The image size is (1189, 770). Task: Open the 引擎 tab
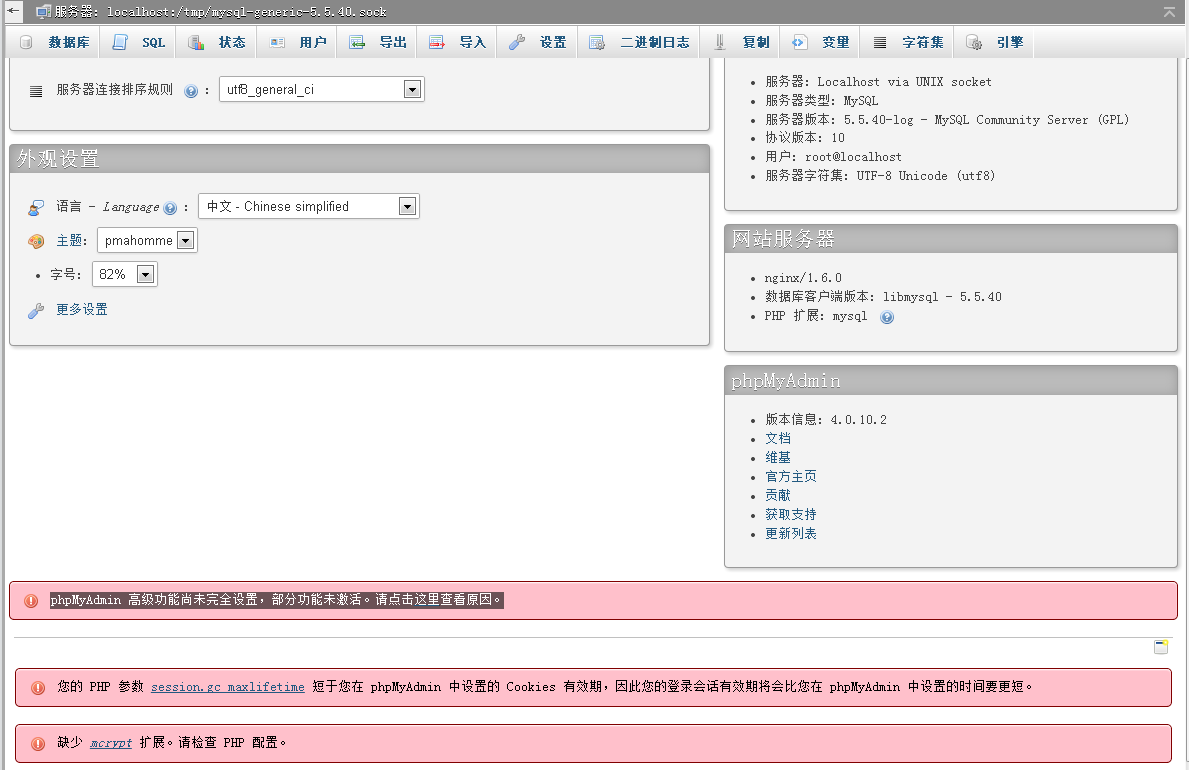click(x=995, y=42)
